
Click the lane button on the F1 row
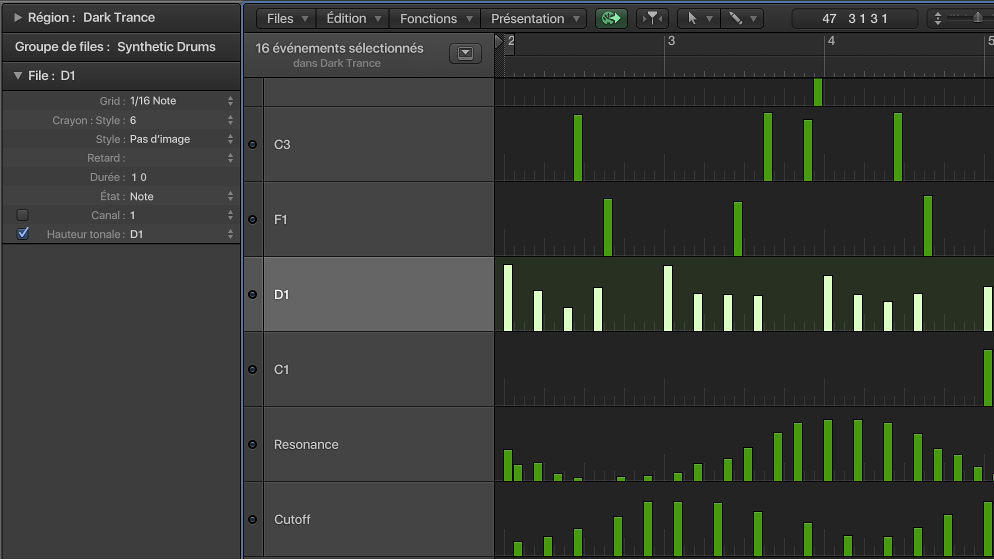[252, 220]
